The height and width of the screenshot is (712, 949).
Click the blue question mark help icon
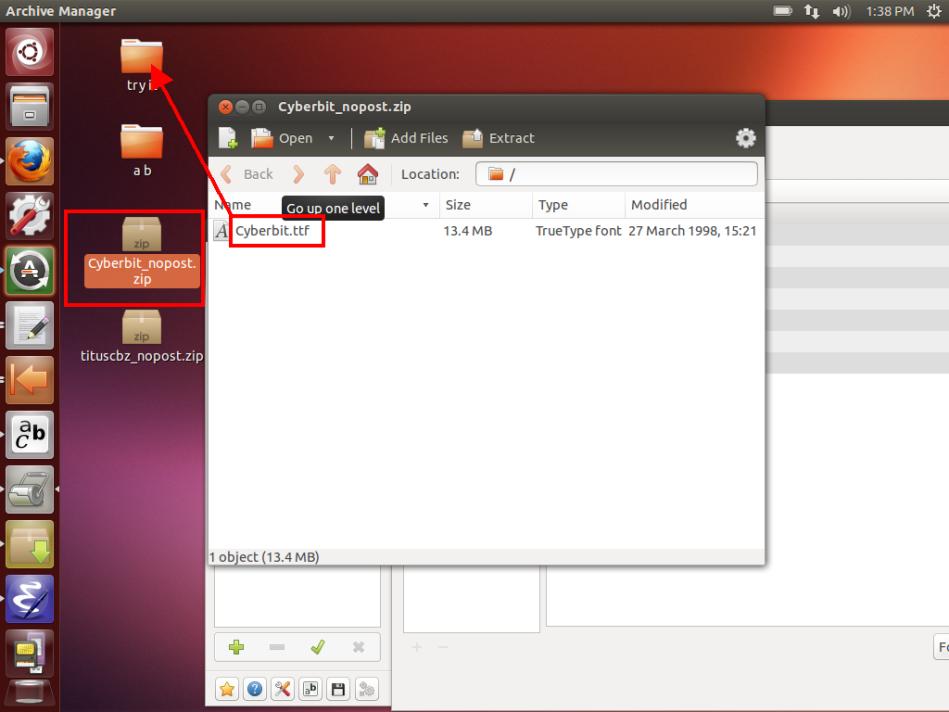255,689
